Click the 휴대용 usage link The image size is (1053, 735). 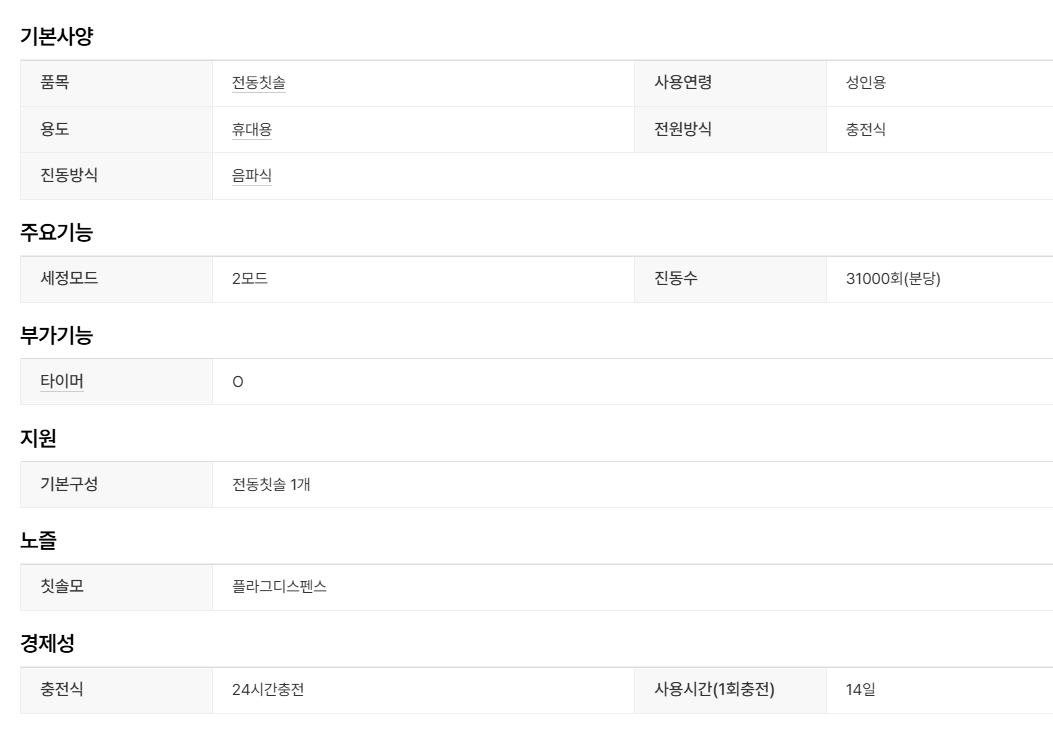click(x=252, y=129)
